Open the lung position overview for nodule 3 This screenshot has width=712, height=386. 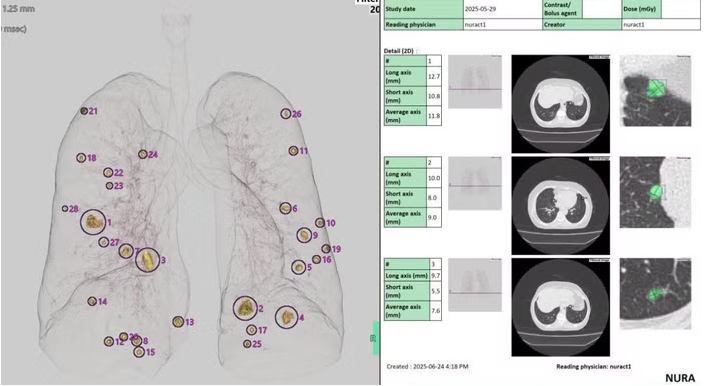point(475,285)
